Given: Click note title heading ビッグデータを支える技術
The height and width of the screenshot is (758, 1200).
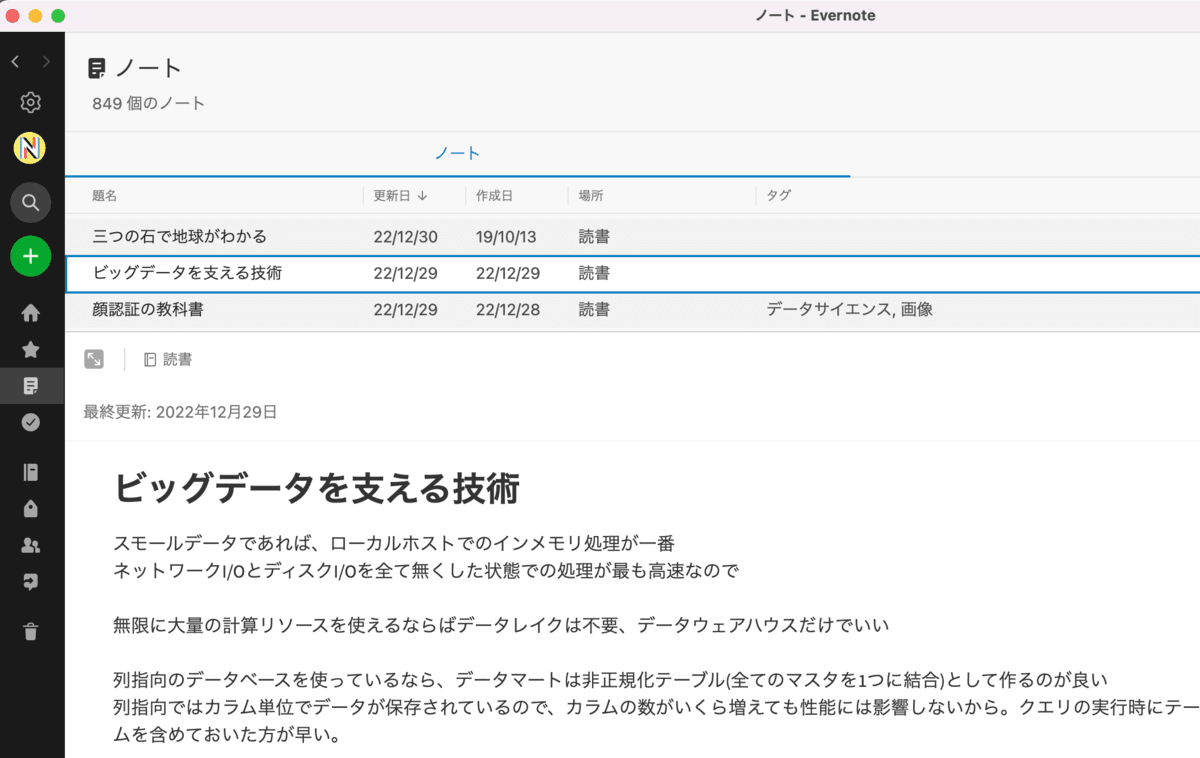Looking at the screenshot, I should 317,489.
